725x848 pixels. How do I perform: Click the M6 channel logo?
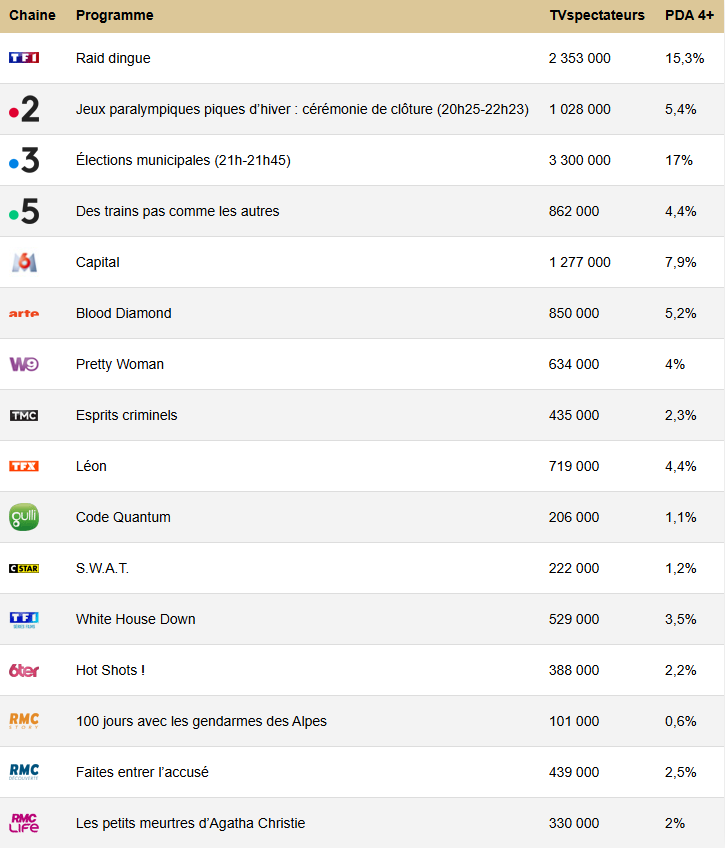pos(24,262)
